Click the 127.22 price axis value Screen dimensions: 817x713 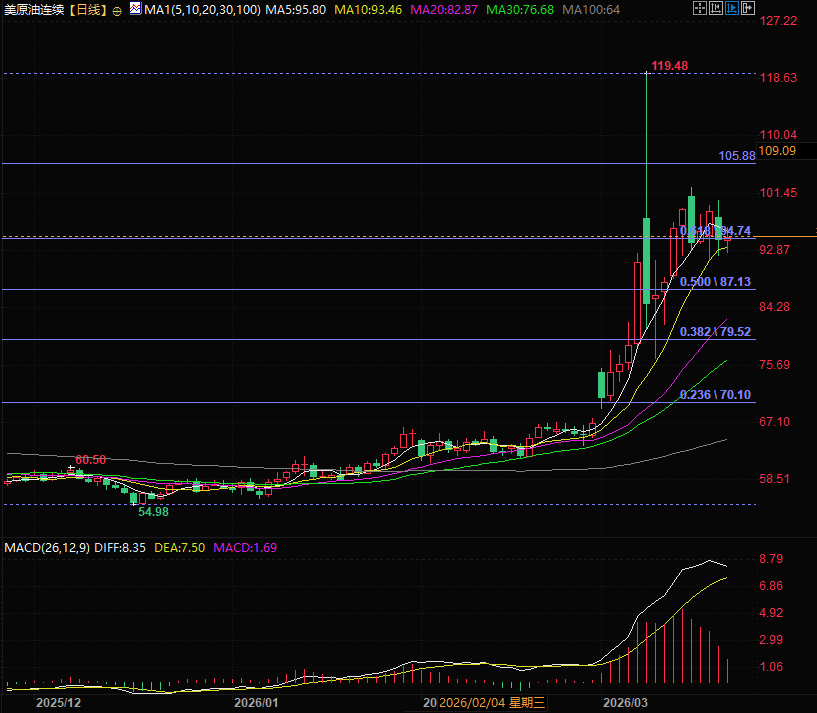tap(778, 21)
